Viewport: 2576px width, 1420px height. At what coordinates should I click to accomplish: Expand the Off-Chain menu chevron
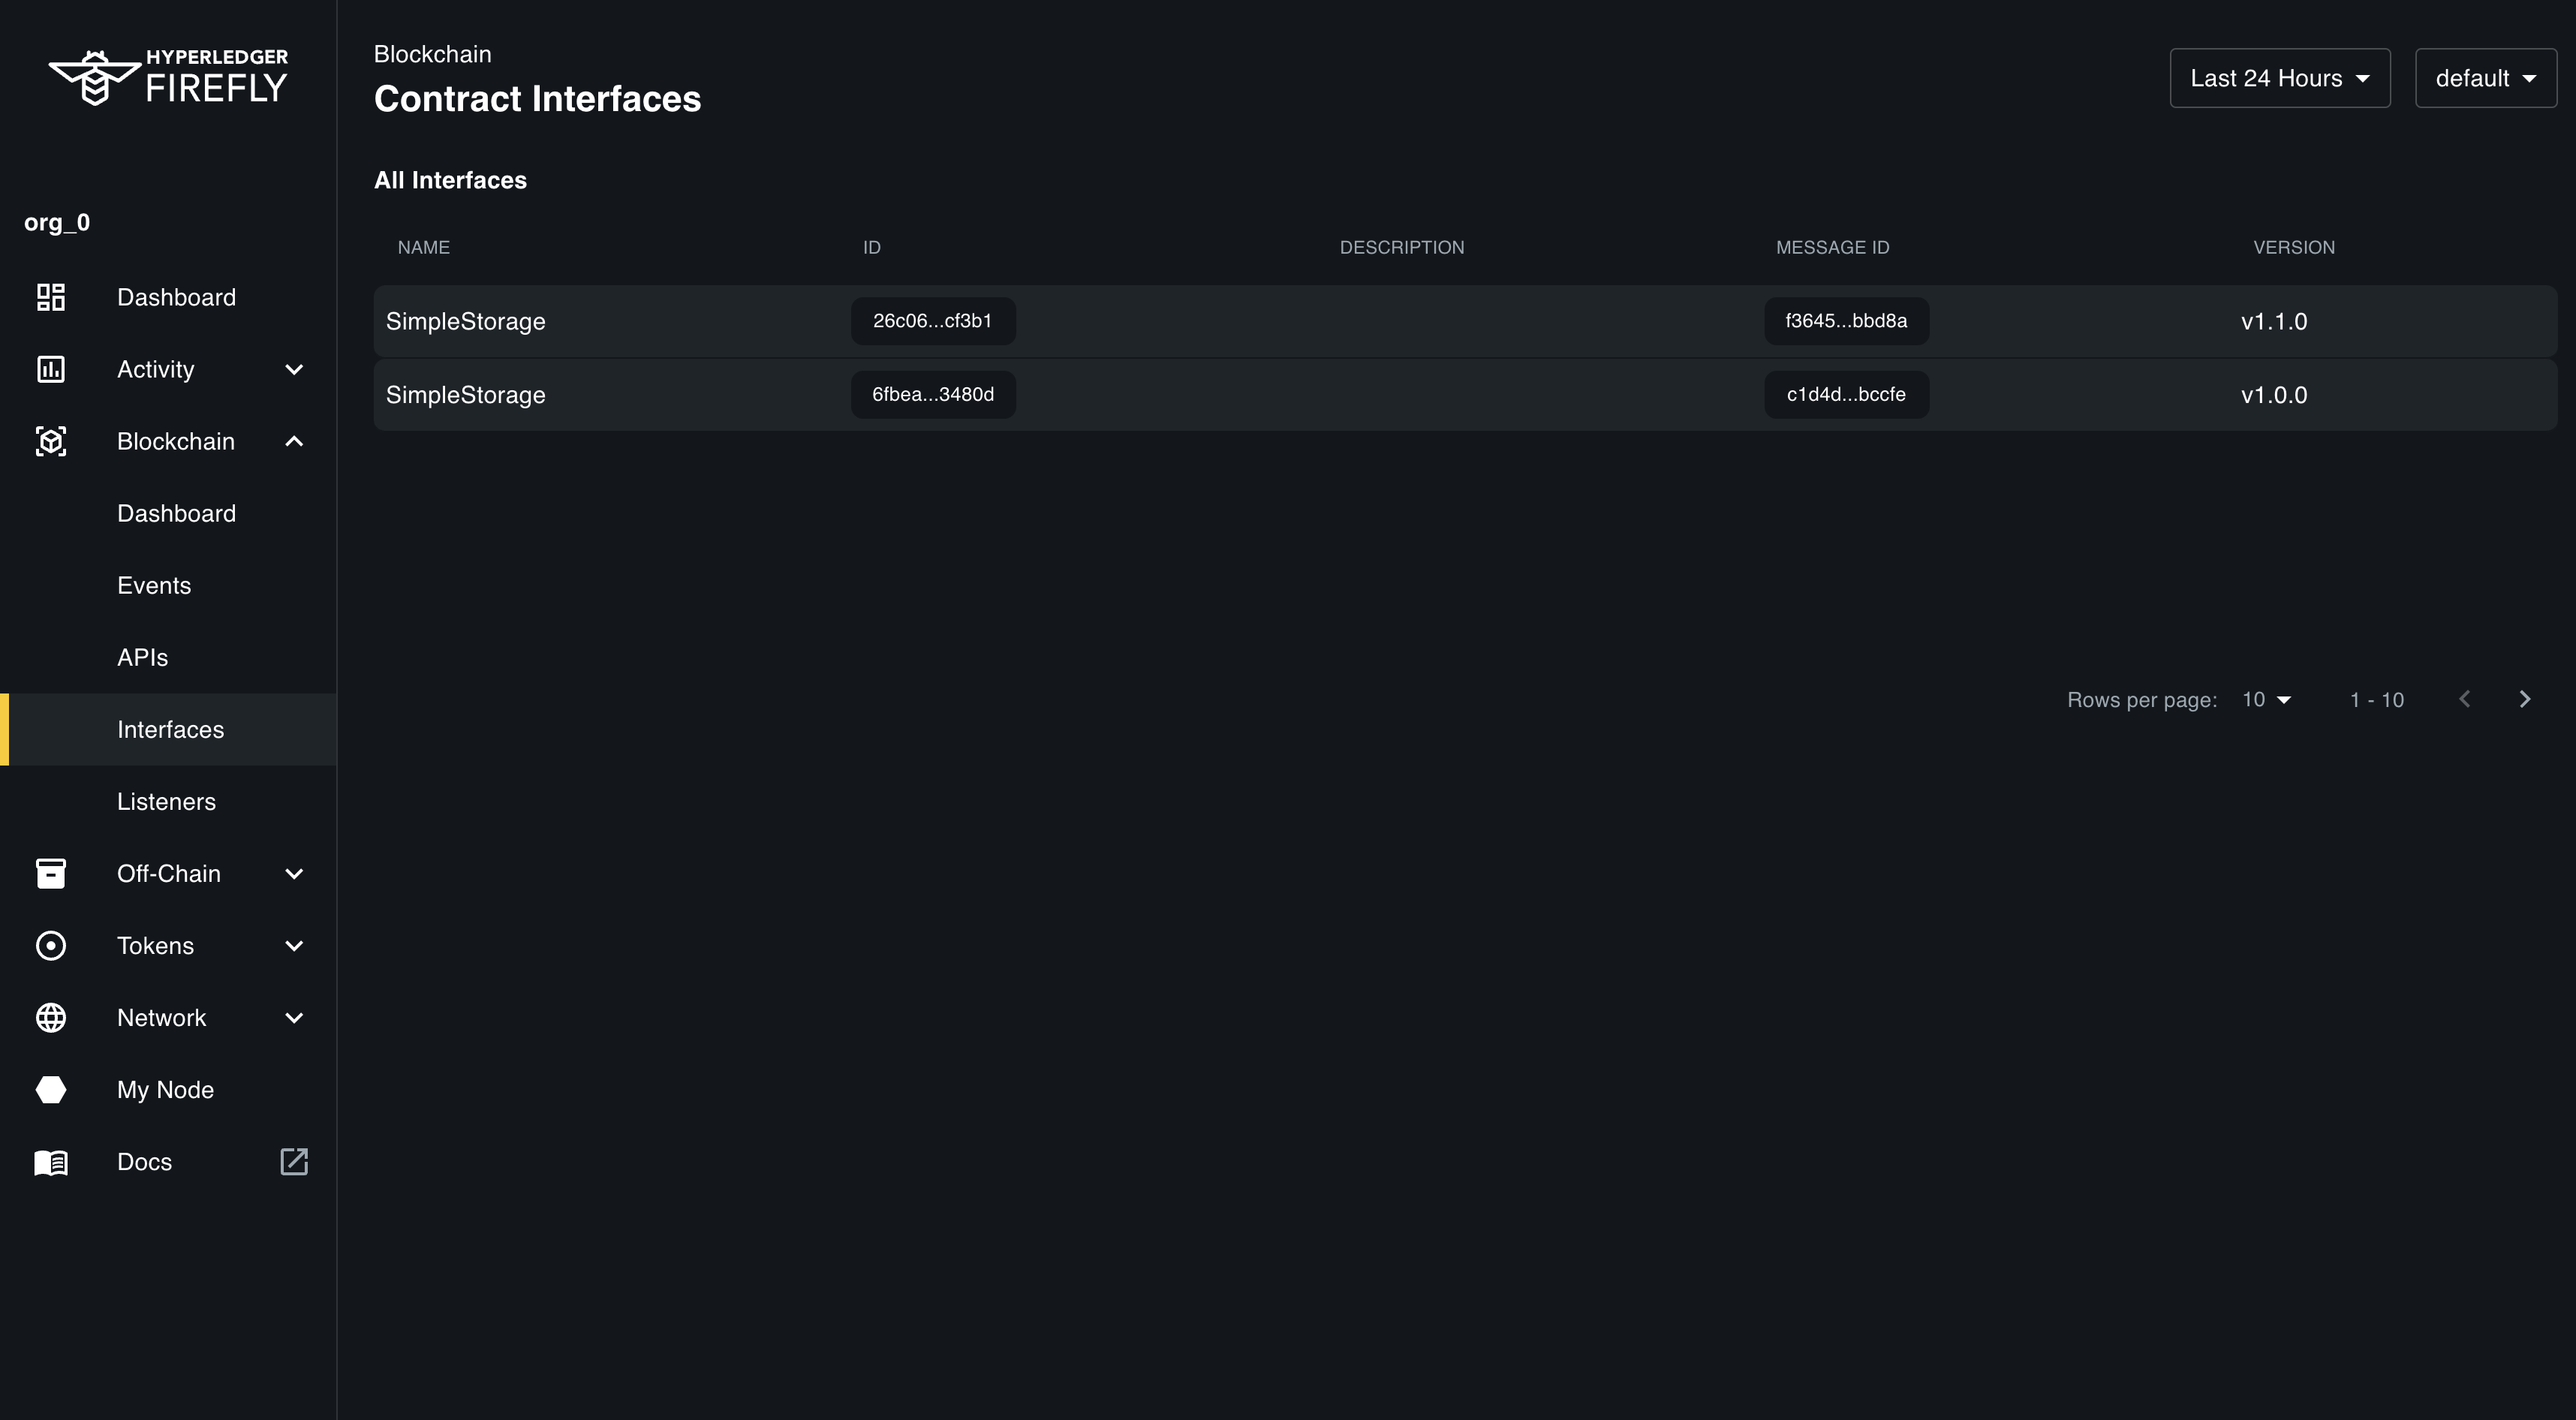294,873
